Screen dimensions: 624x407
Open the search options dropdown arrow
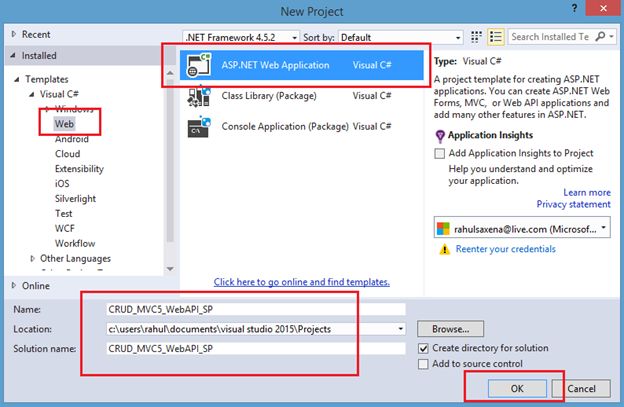611,37
